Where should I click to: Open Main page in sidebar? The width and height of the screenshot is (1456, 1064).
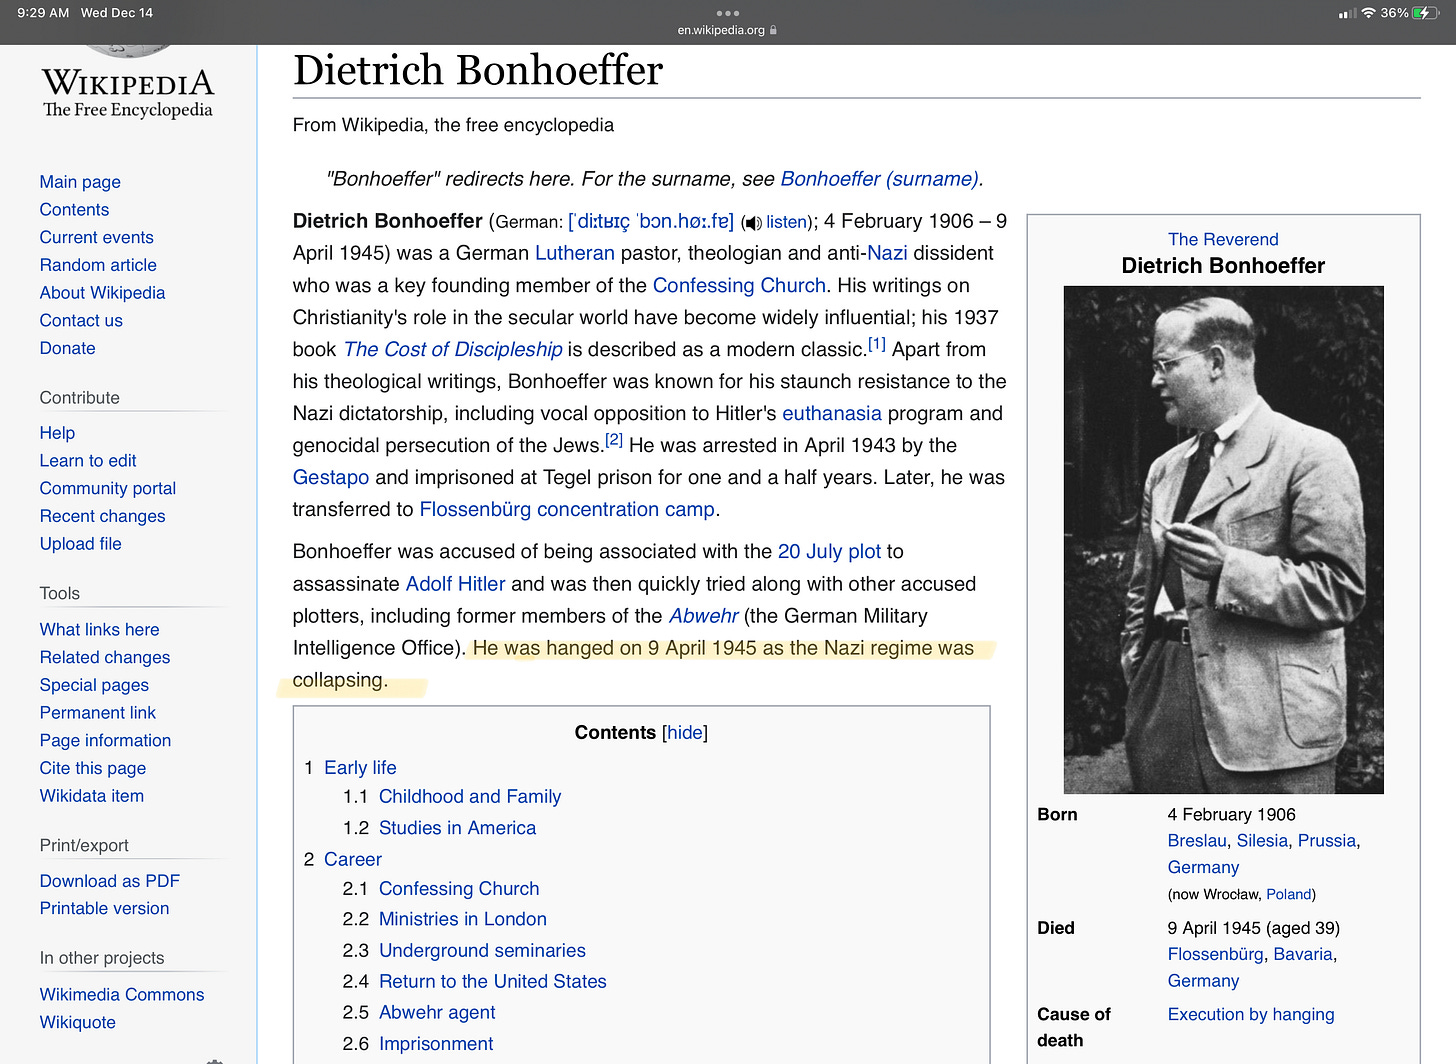[x=80, y=182]
